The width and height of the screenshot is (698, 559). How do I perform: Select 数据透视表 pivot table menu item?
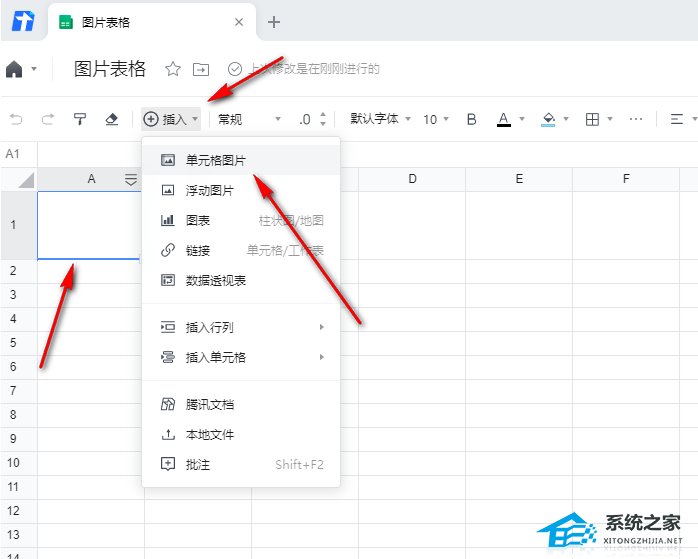pos(241,280)
